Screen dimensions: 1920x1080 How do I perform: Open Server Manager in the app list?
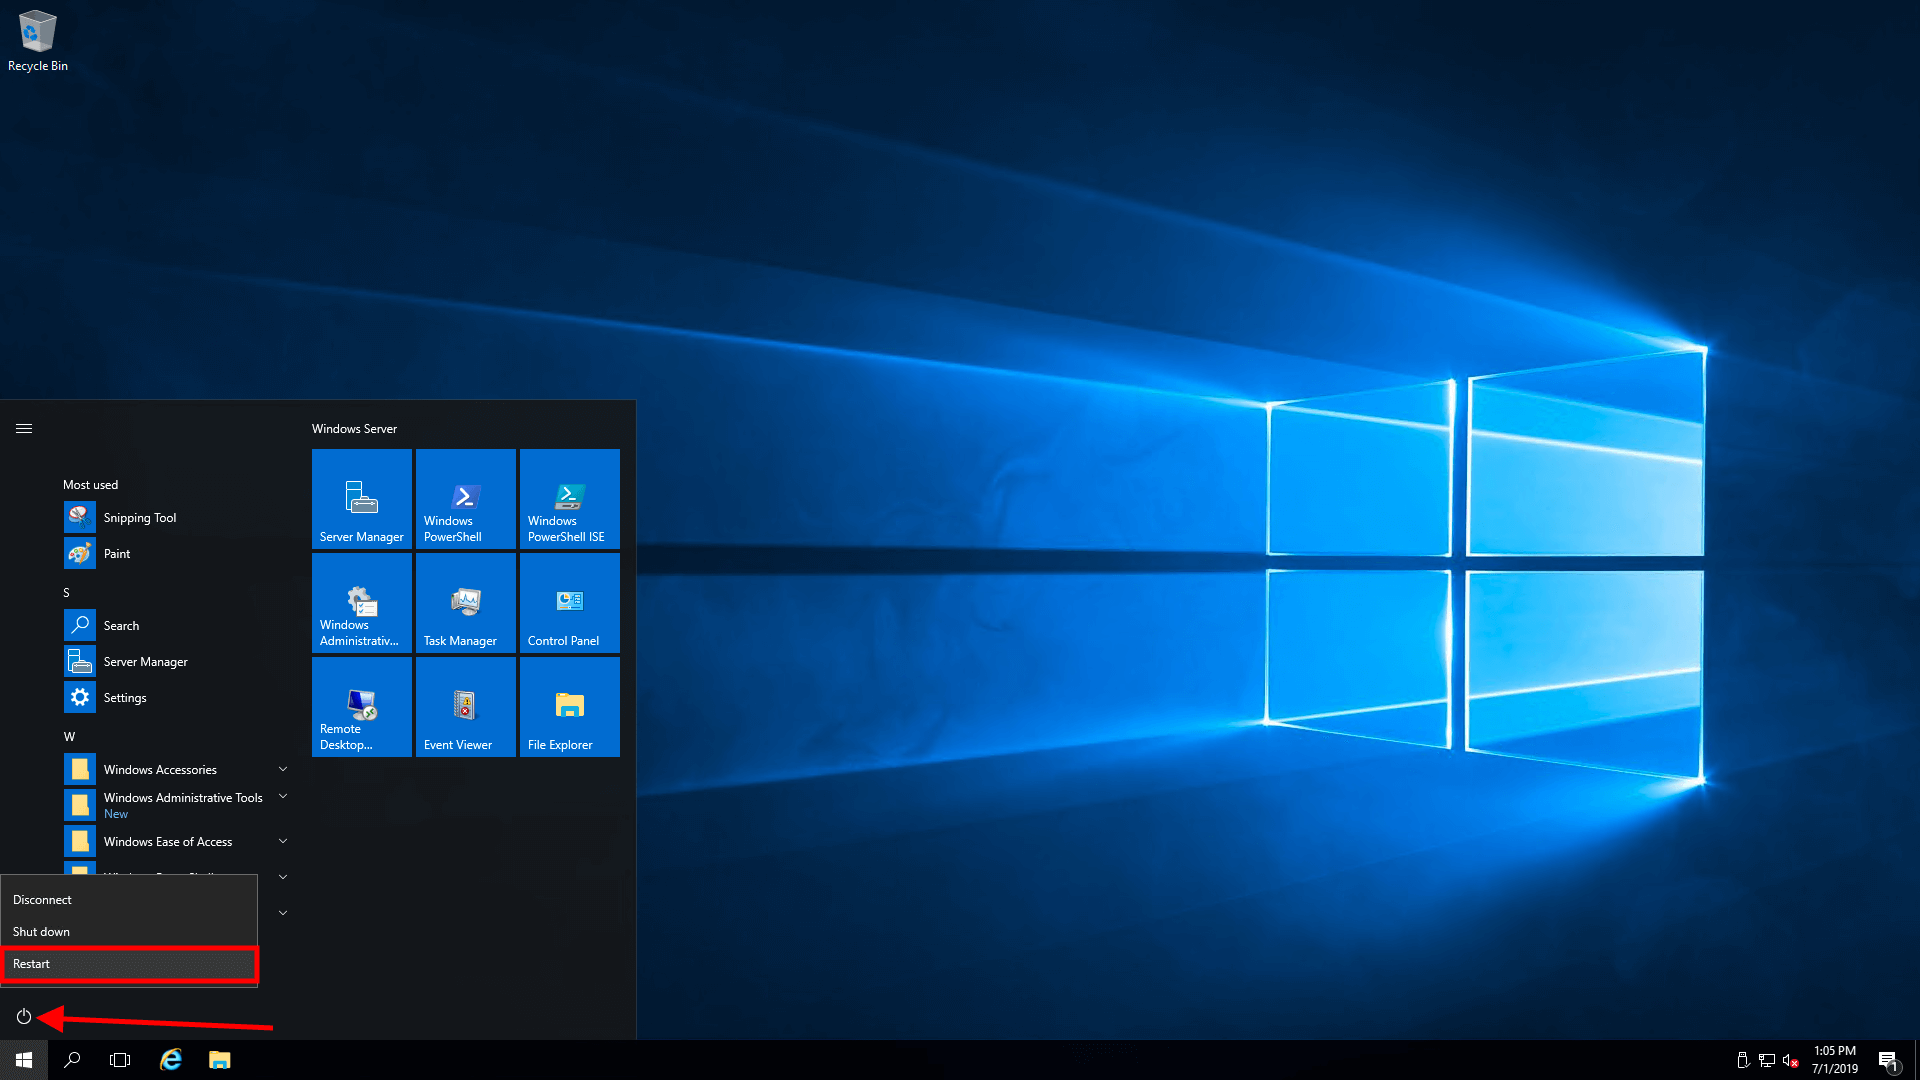176,662
